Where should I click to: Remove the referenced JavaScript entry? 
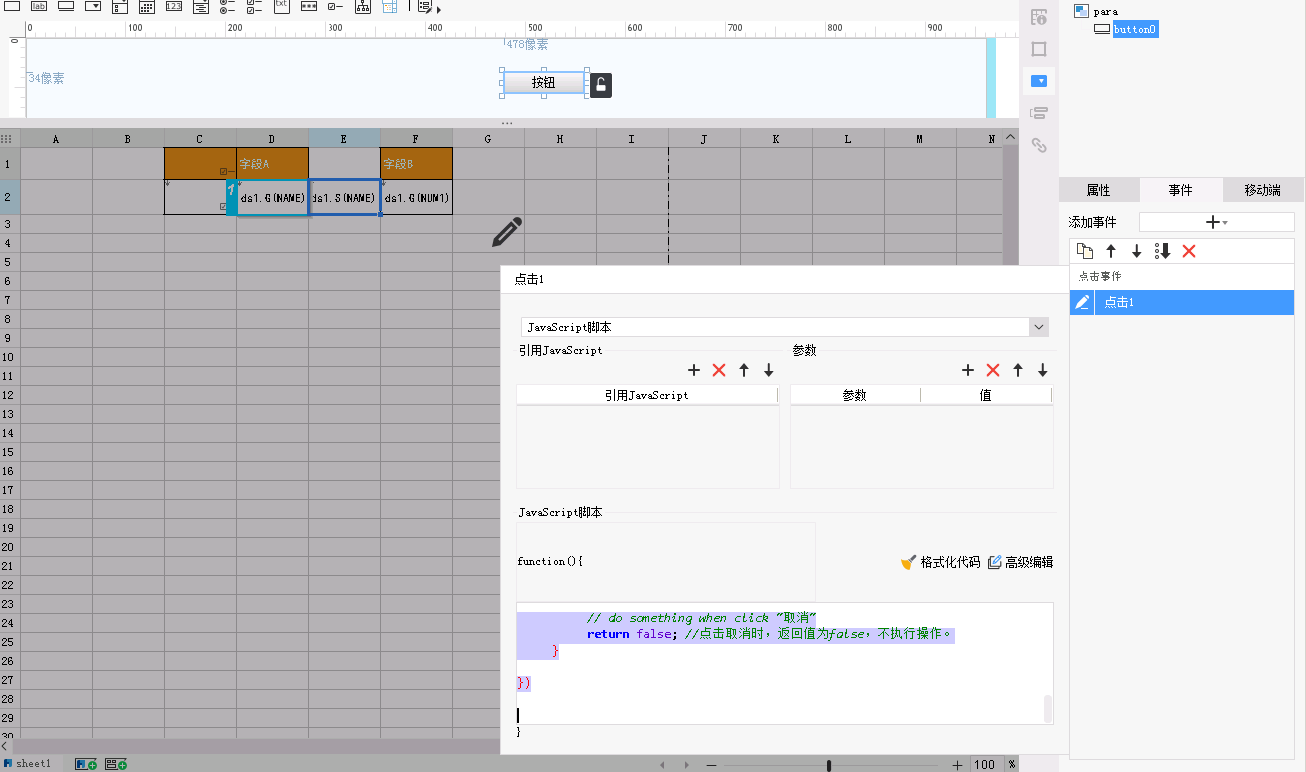tap(719, 370)
